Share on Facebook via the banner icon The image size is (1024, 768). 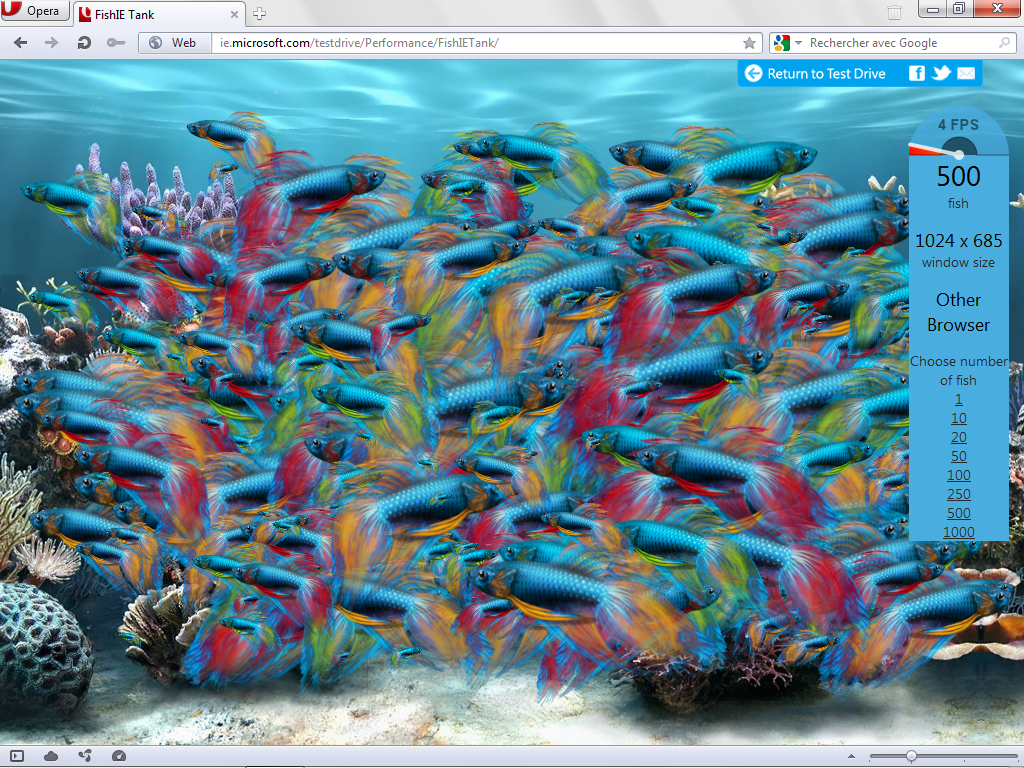pyautogui.click(x=917, y=73)
